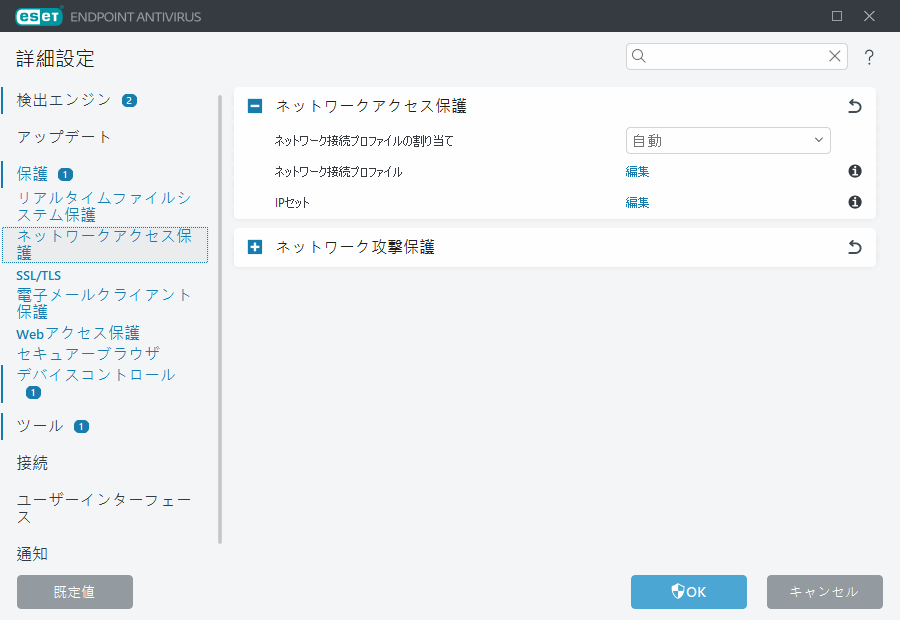Restore defaults with the 既定値 button
This screenshot has width=900, height=620.
74,592
